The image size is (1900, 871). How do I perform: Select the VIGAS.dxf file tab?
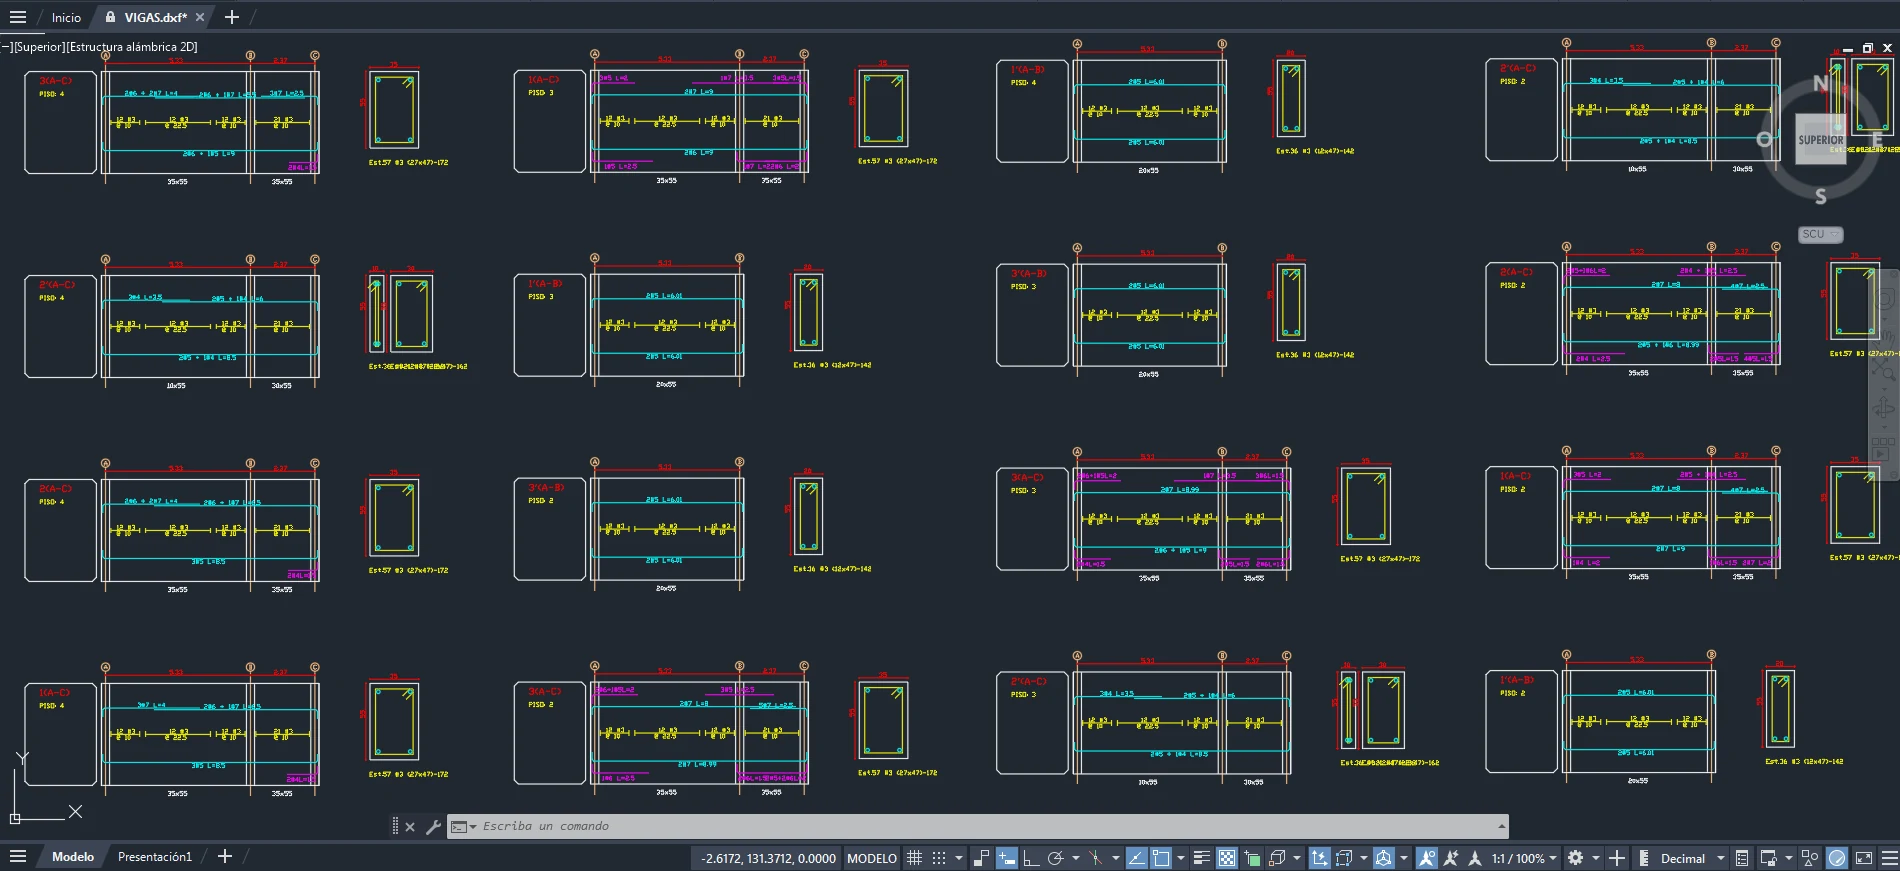(x=155, y=17)
